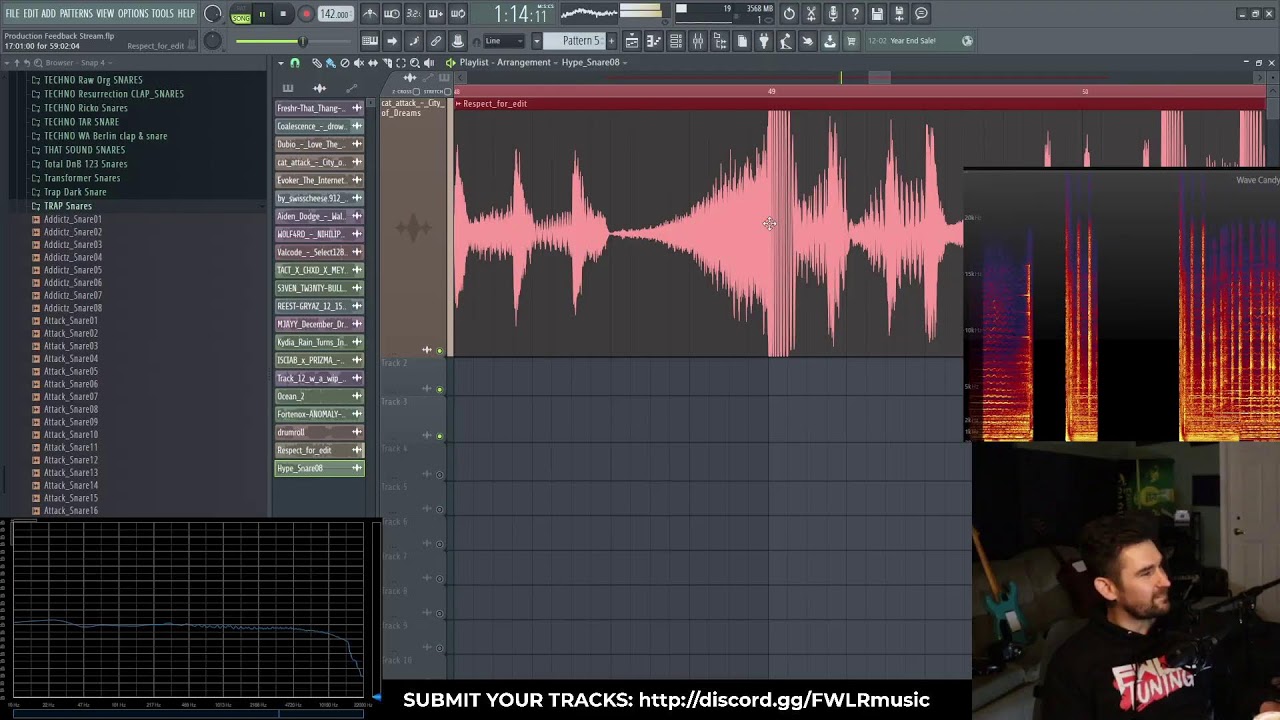Toggle auto-scrolling arrow icon

pyautogui.click(x=392, y=41)
